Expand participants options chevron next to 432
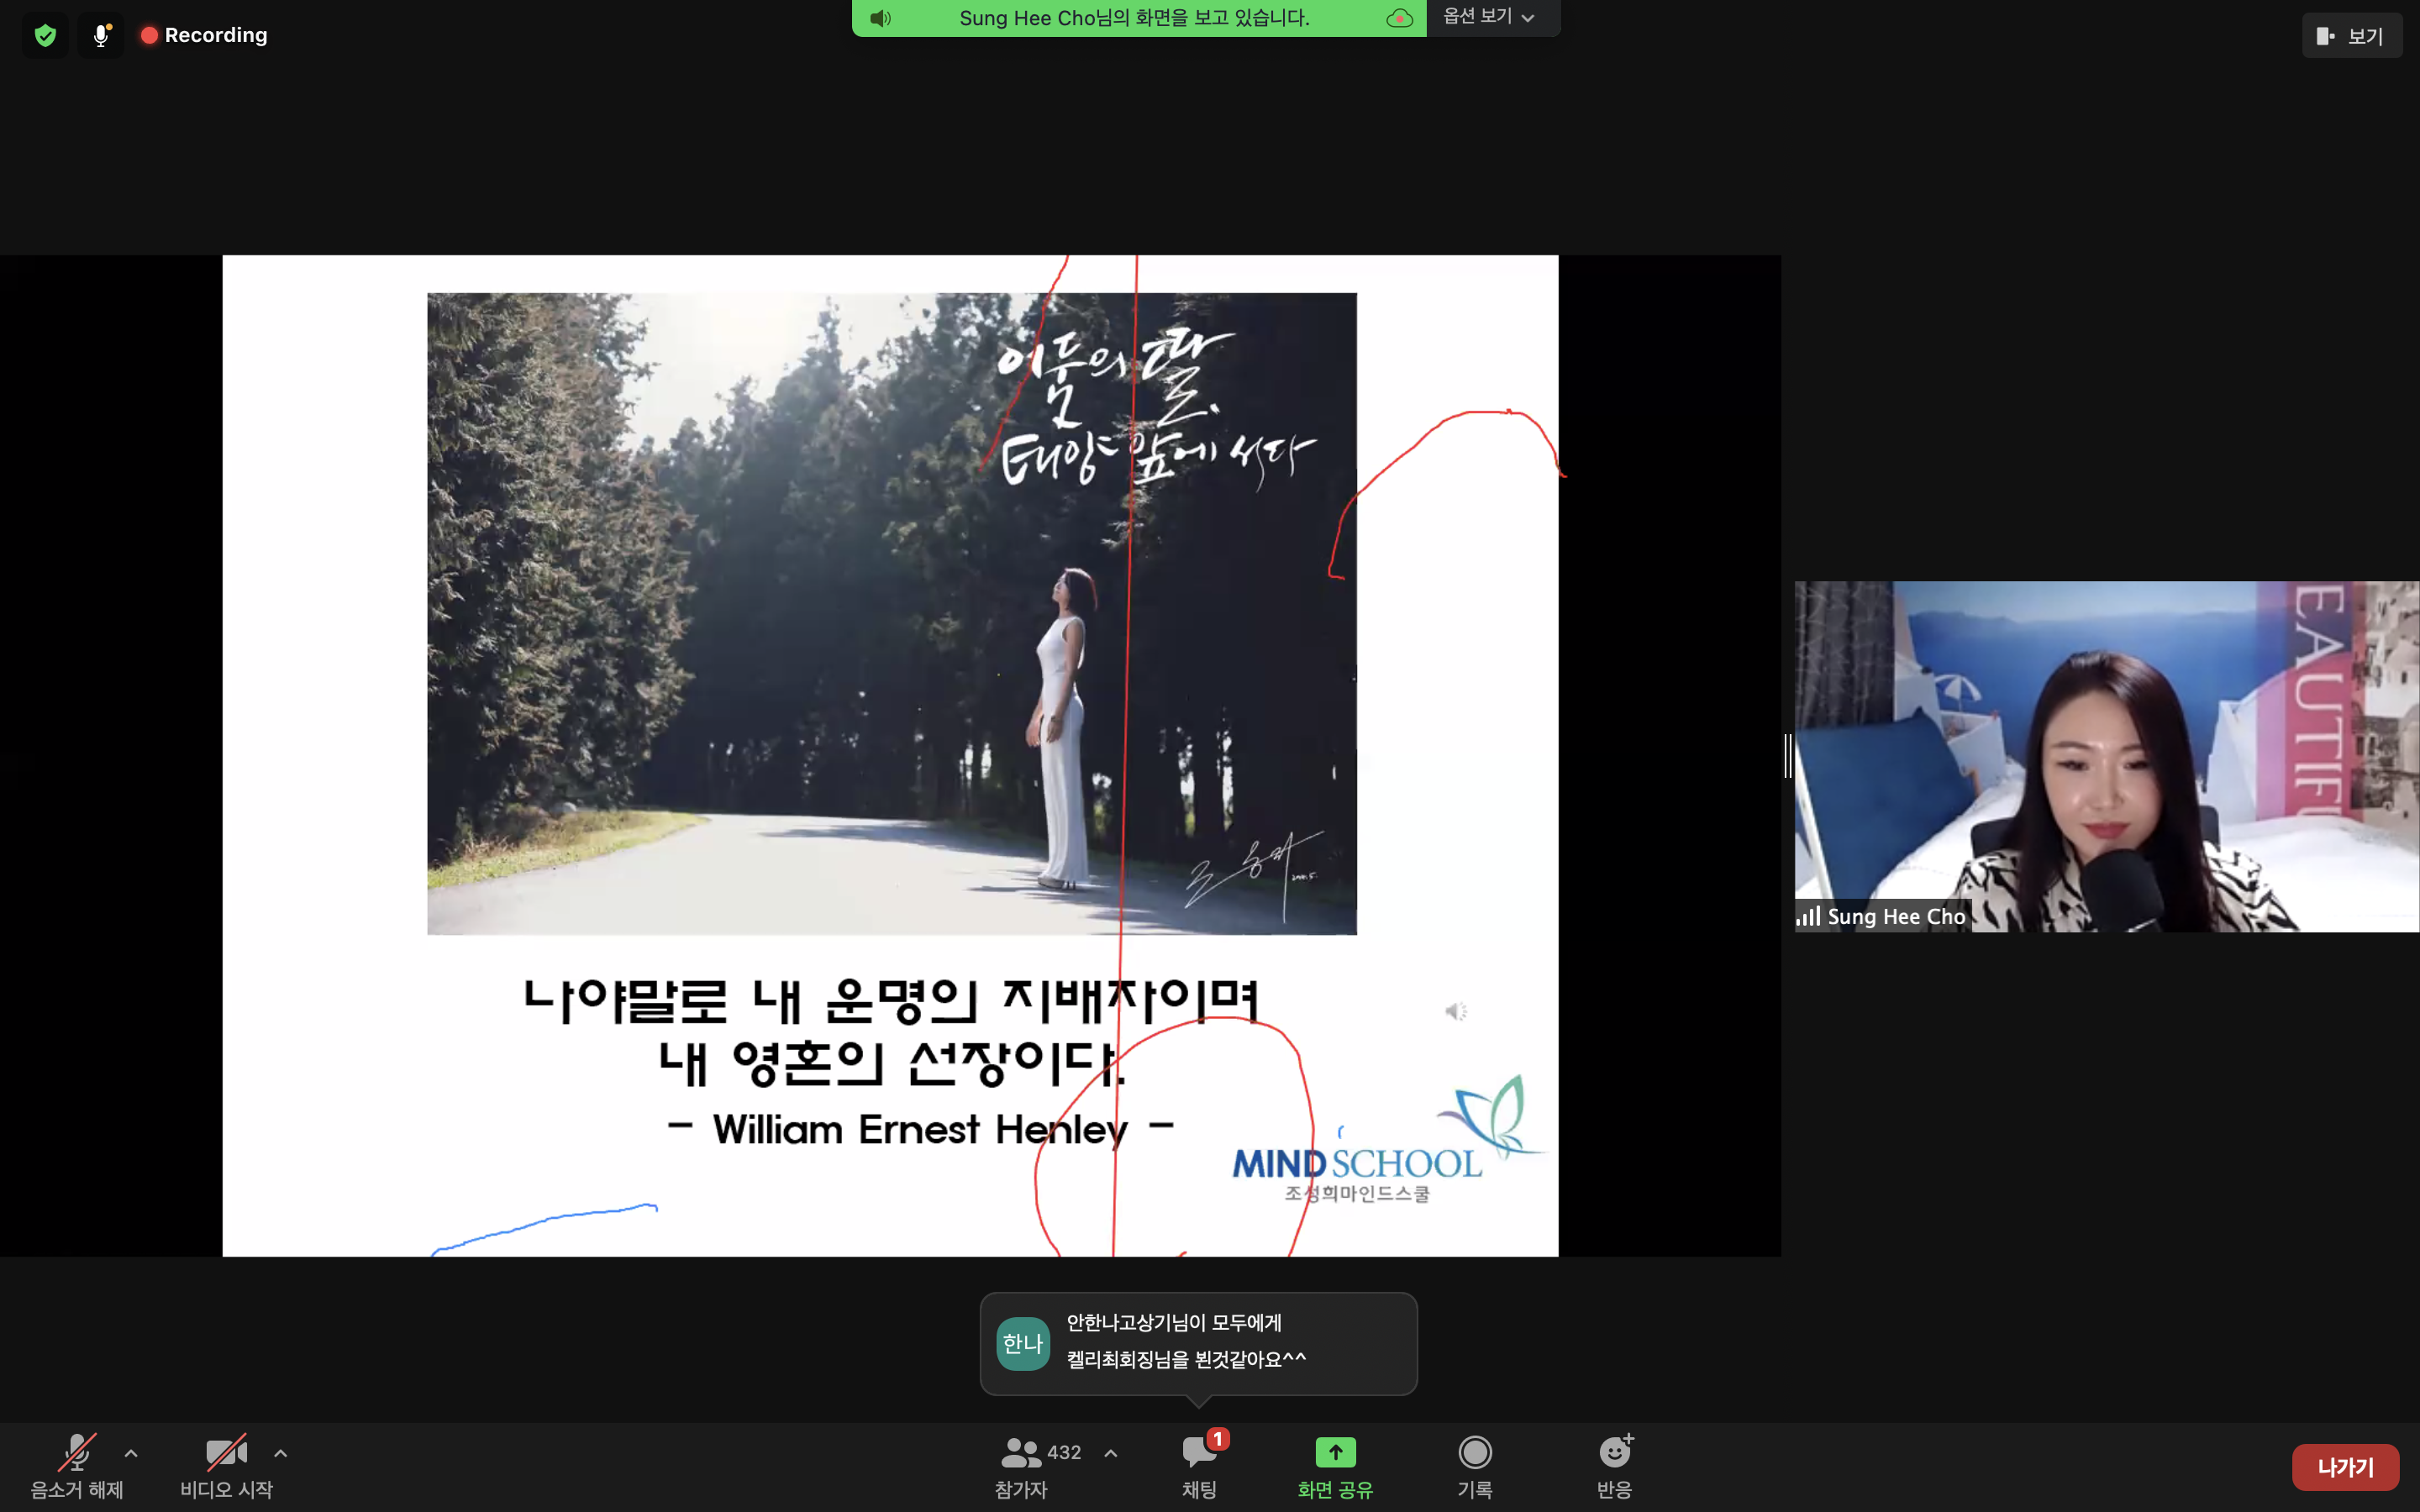Image resolution: width=2420 pixels, height=1512 pixels. pyautogui.click(x=1111, y=1453)
